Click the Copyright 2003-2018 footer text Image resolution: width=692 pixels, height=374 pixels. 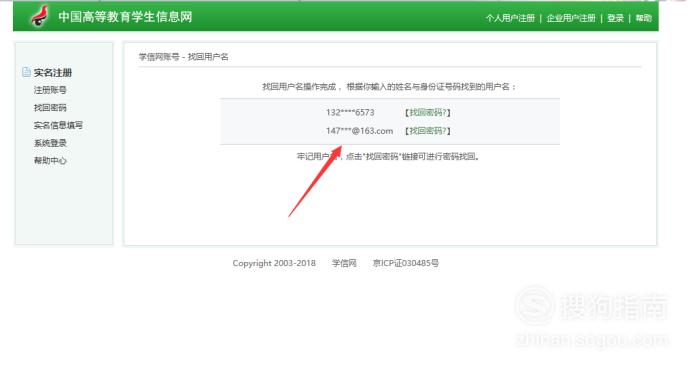pyautogui.click(x=274, y=263)
